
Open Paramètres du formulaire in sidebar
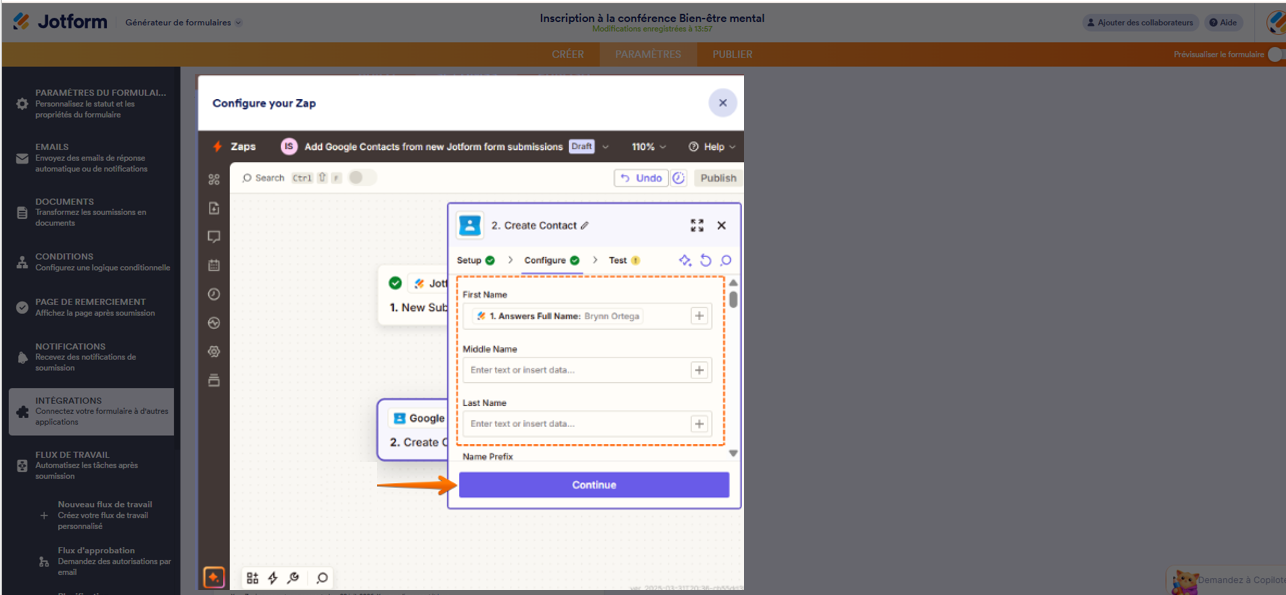(x=91, y=103)
